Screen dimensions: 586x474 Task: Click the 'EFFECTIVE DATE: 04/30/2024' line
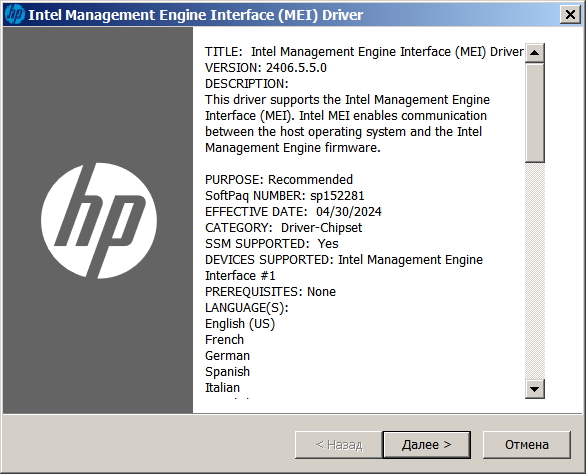pos(293,212)
